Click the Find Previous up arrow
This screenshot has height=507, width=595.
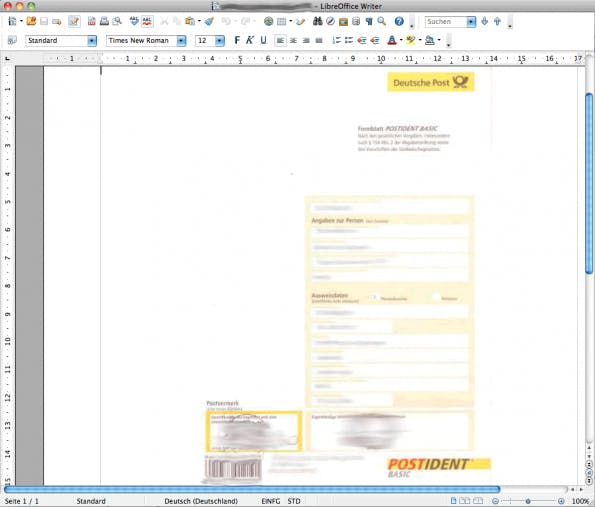coord(497,21)
